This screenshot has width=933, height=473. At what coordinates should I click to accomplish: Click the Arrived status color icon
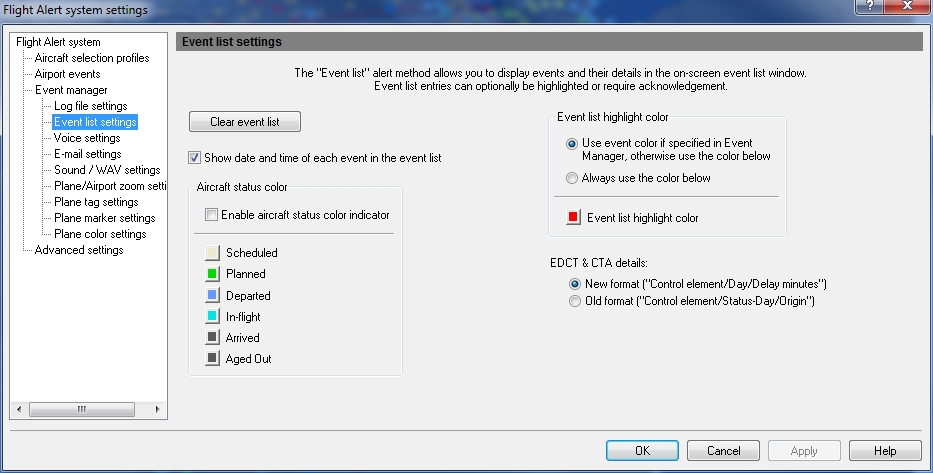(212, 338)
